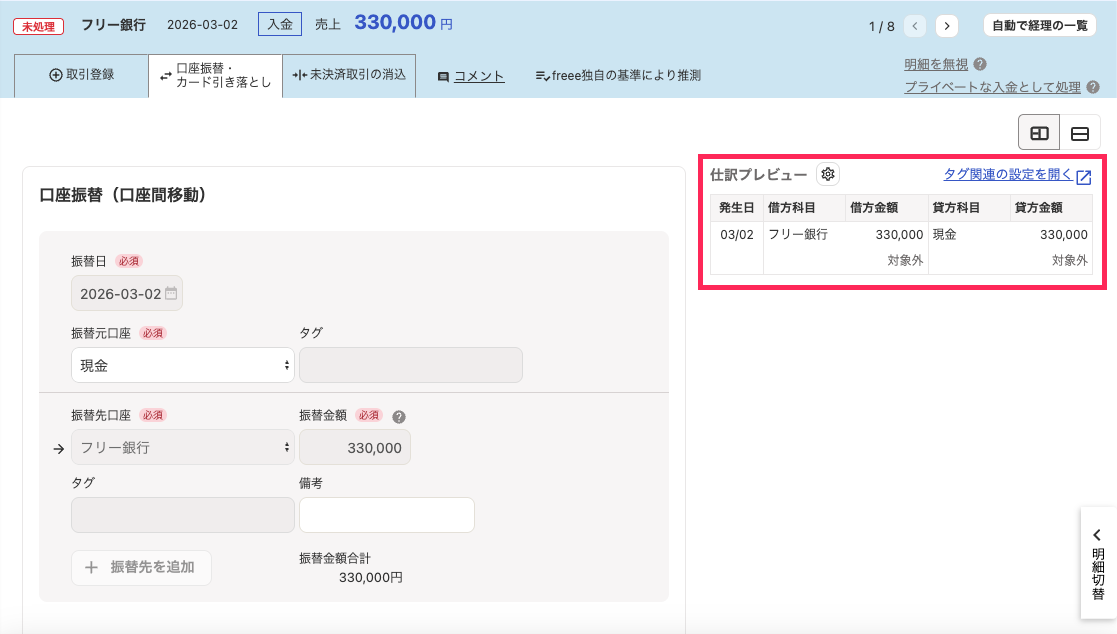Open help icon next to 振替金額
The width and height of the screenshot is (1117, 634).
pyautogui.click(x=399, y=417)
